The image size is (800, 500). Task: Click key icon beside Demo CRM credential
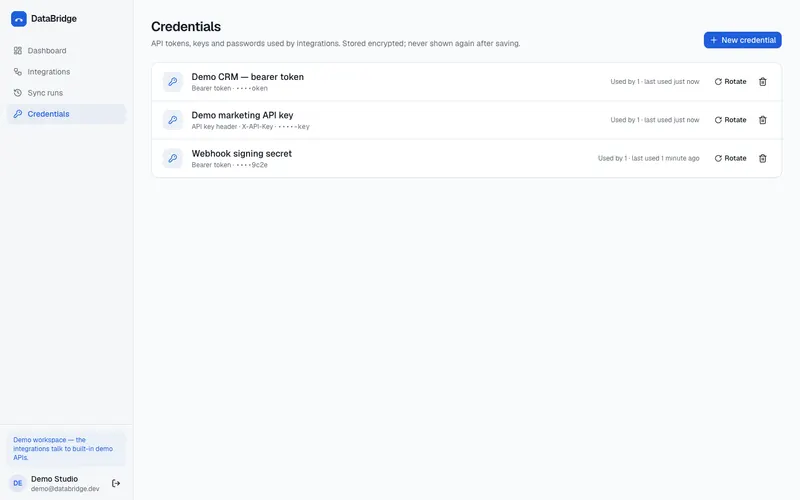[173, 82]
